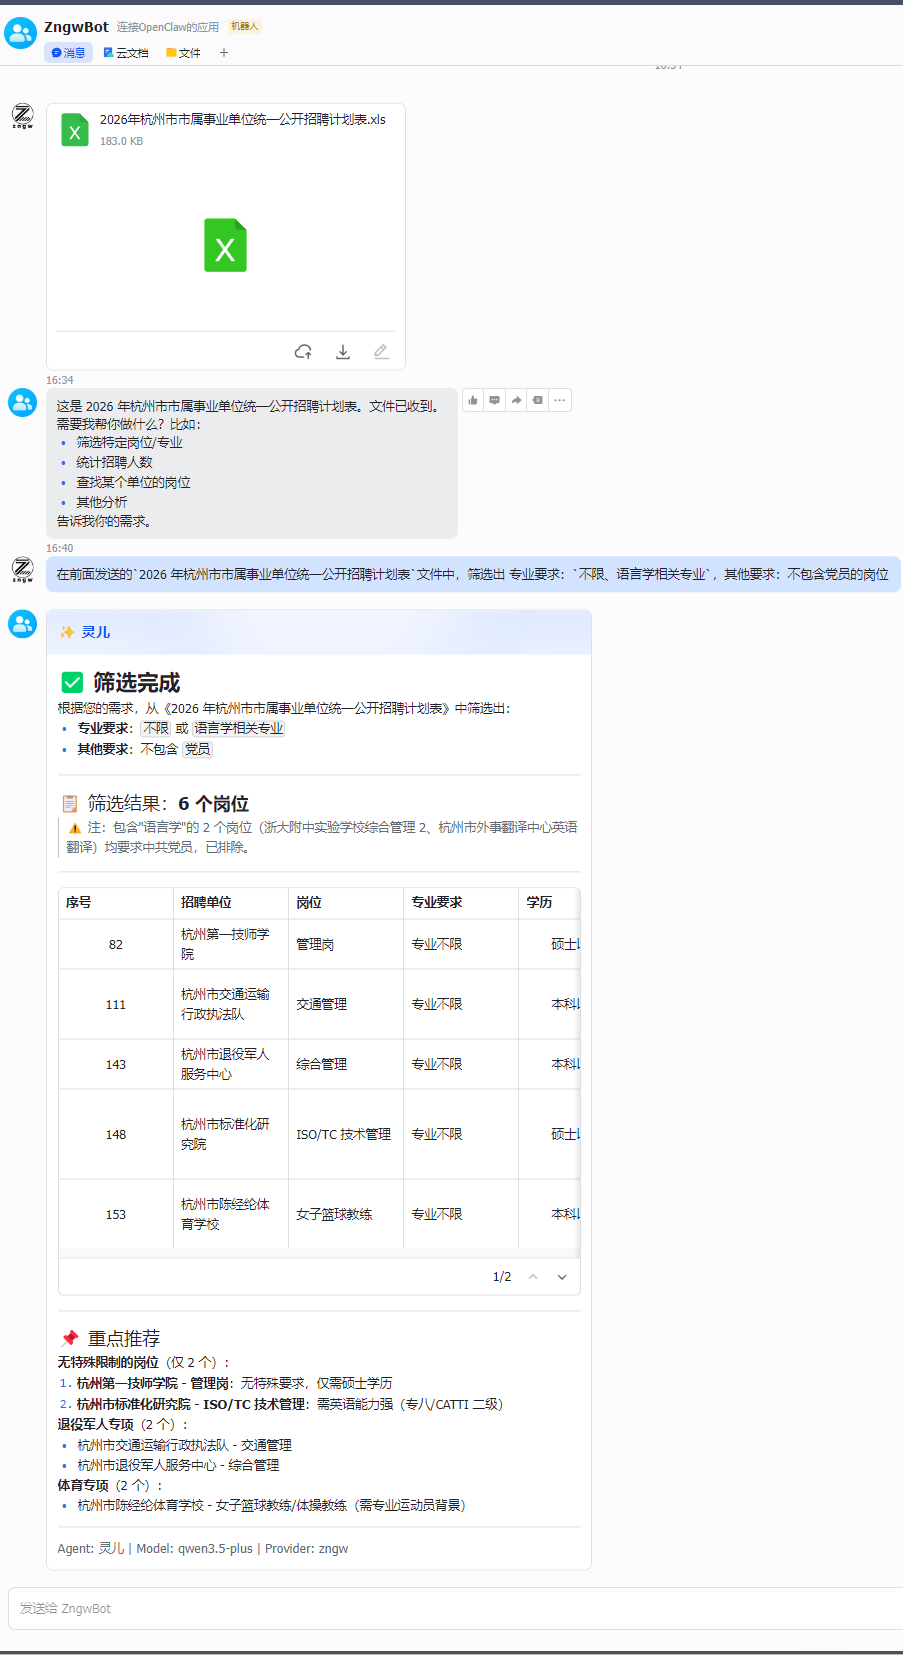The height and width of the screenshot is (1655, 903).
Task: Go to next page of results table
Action: [562, 1277]
